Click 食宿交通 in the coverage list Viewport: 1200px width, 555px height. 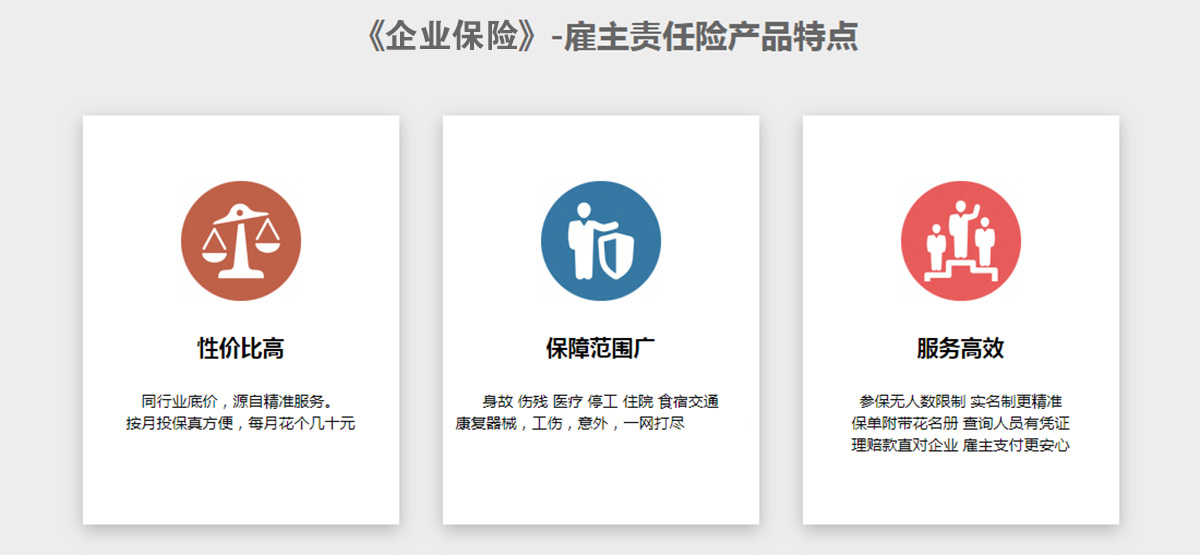click(x=688, y=401)
